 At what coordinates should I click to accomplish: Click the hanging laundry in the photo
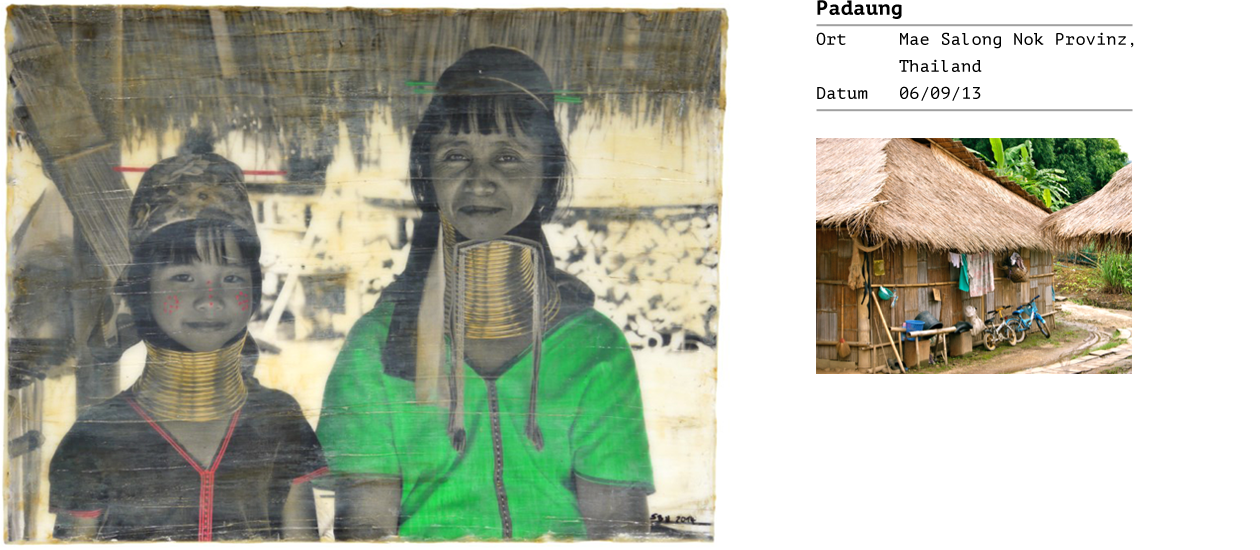point(973,273)
